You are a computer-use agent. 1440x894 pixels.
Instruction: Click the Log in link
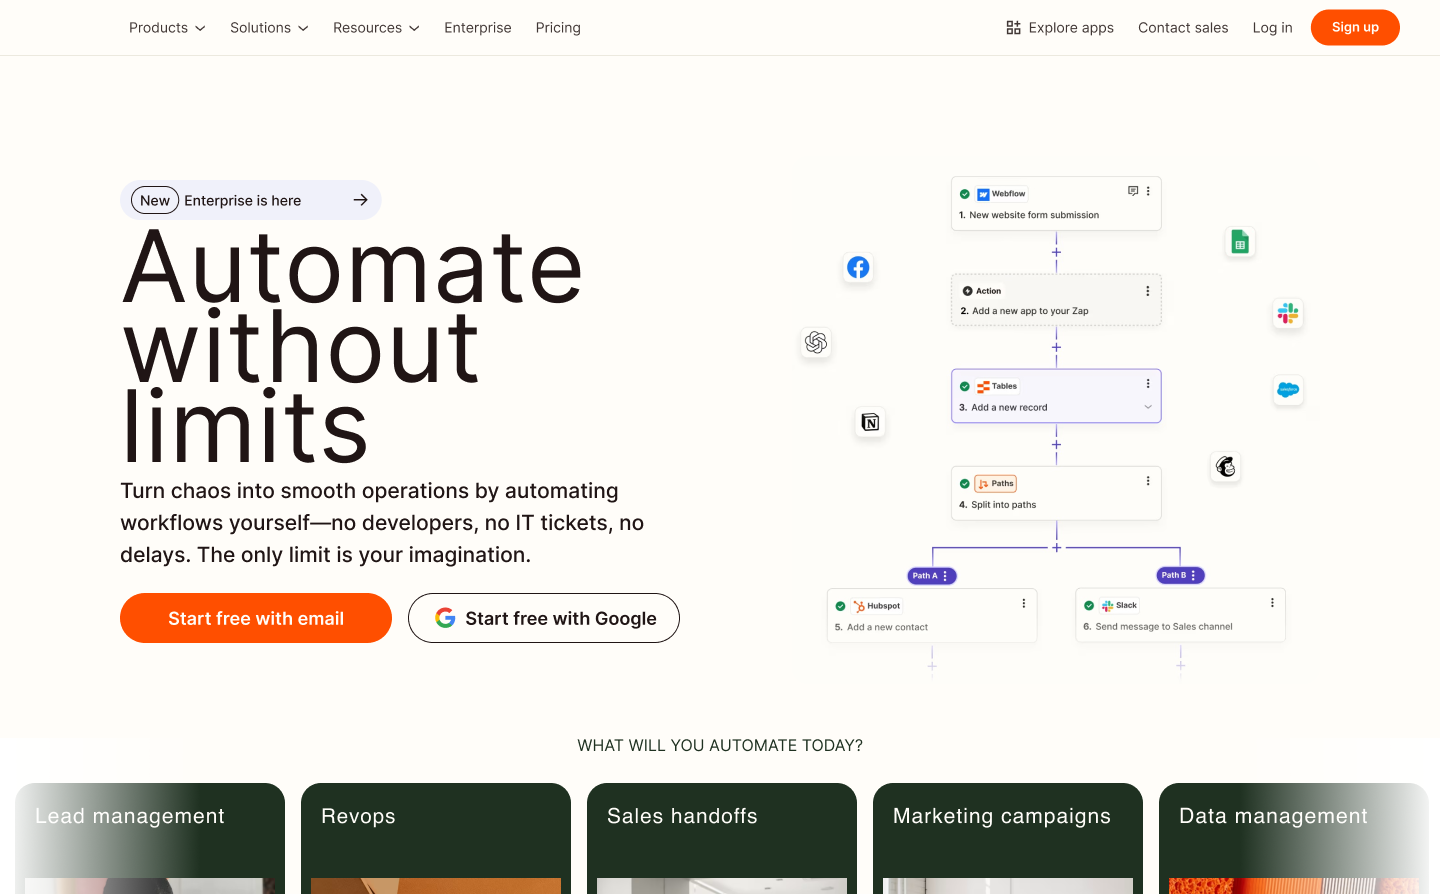[1272, 28]
